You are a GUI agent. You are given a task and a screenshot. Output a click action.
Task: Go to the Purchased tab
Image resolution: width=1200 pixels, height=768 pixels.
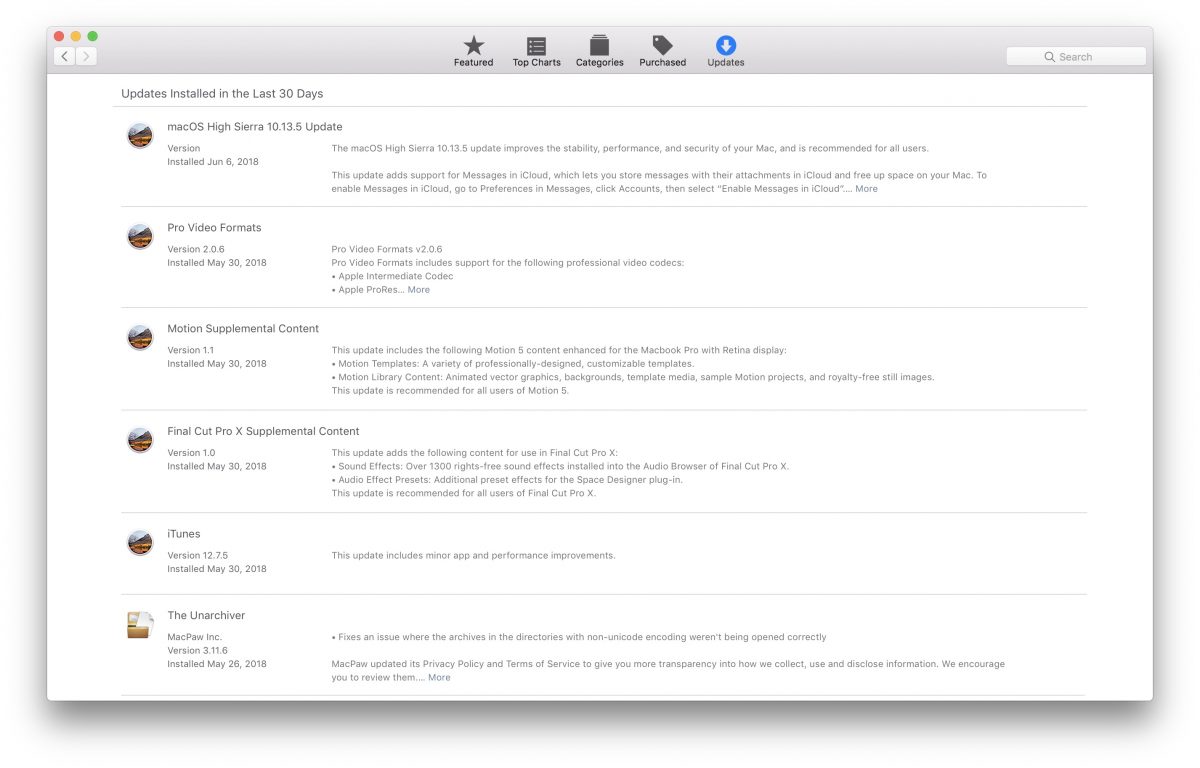point(662,51)
